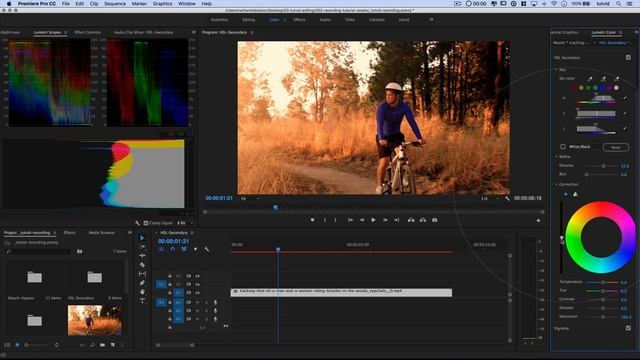This screenshot has width=640, height=360.
Task: Select the Hand tool
Action: click(x=142, y=291)
